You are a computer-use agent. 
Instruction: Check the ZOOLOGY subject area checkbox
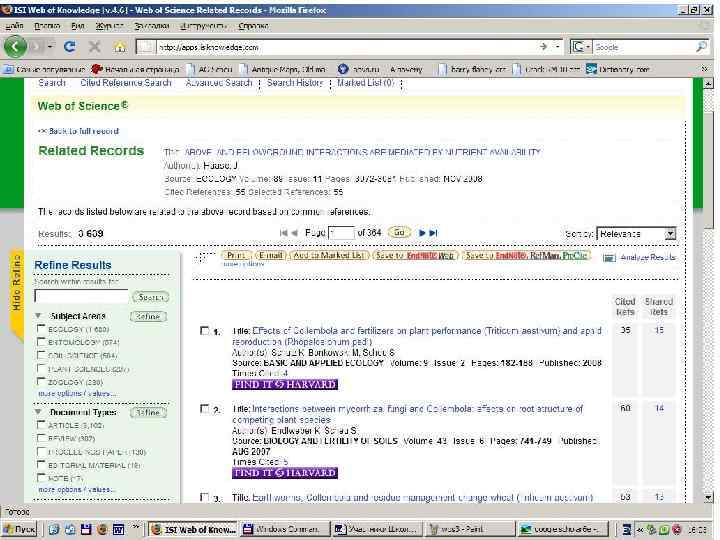(x=41, y=382)
